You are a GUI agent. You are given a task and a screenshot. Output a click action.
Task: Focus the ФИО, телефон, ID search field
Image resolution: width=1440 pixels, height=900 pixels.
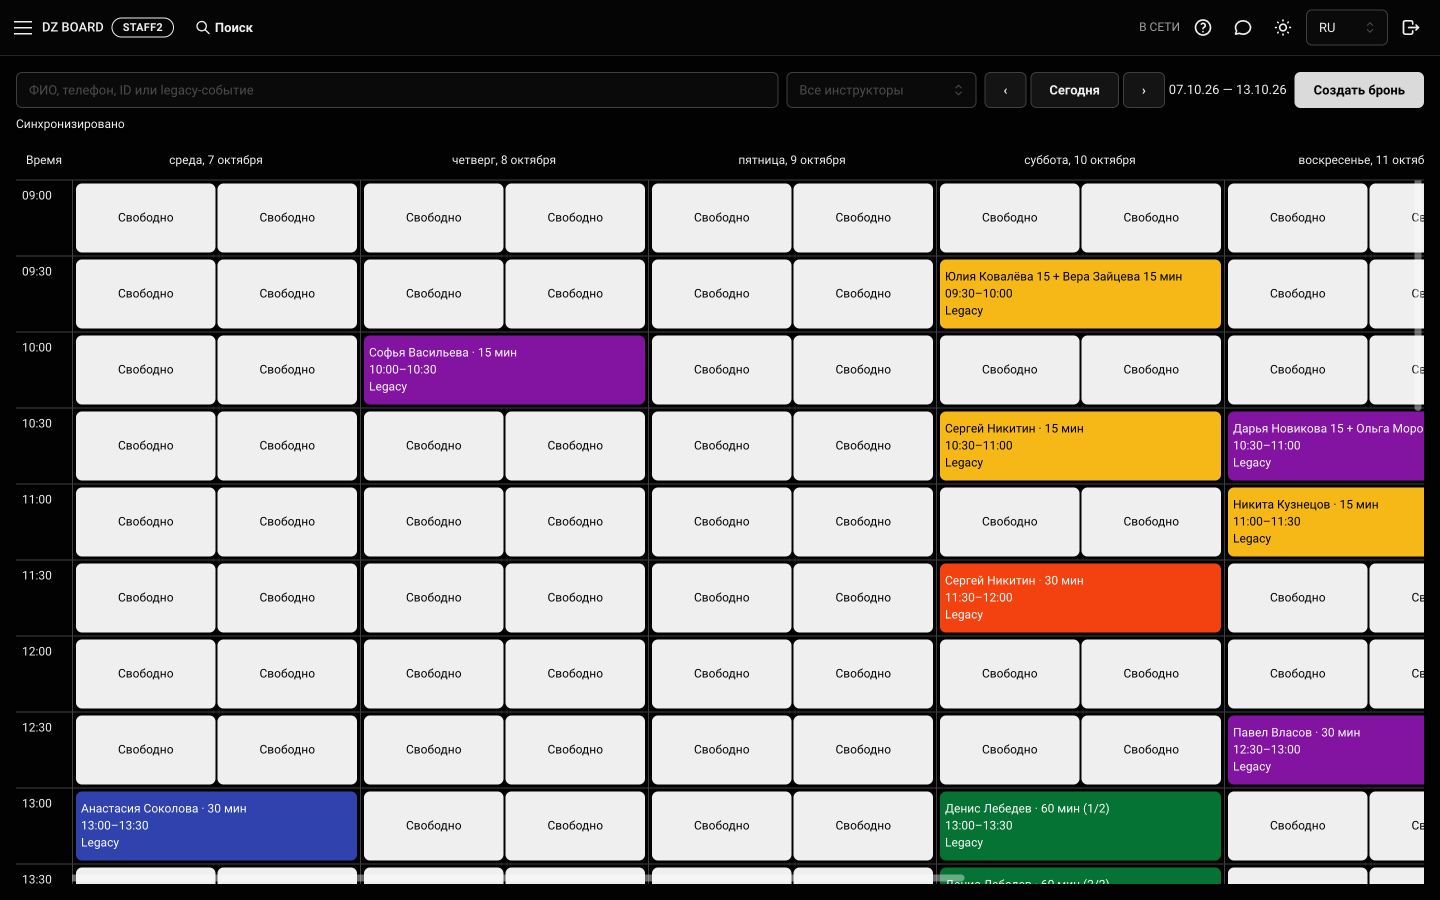tap(397, 90)
